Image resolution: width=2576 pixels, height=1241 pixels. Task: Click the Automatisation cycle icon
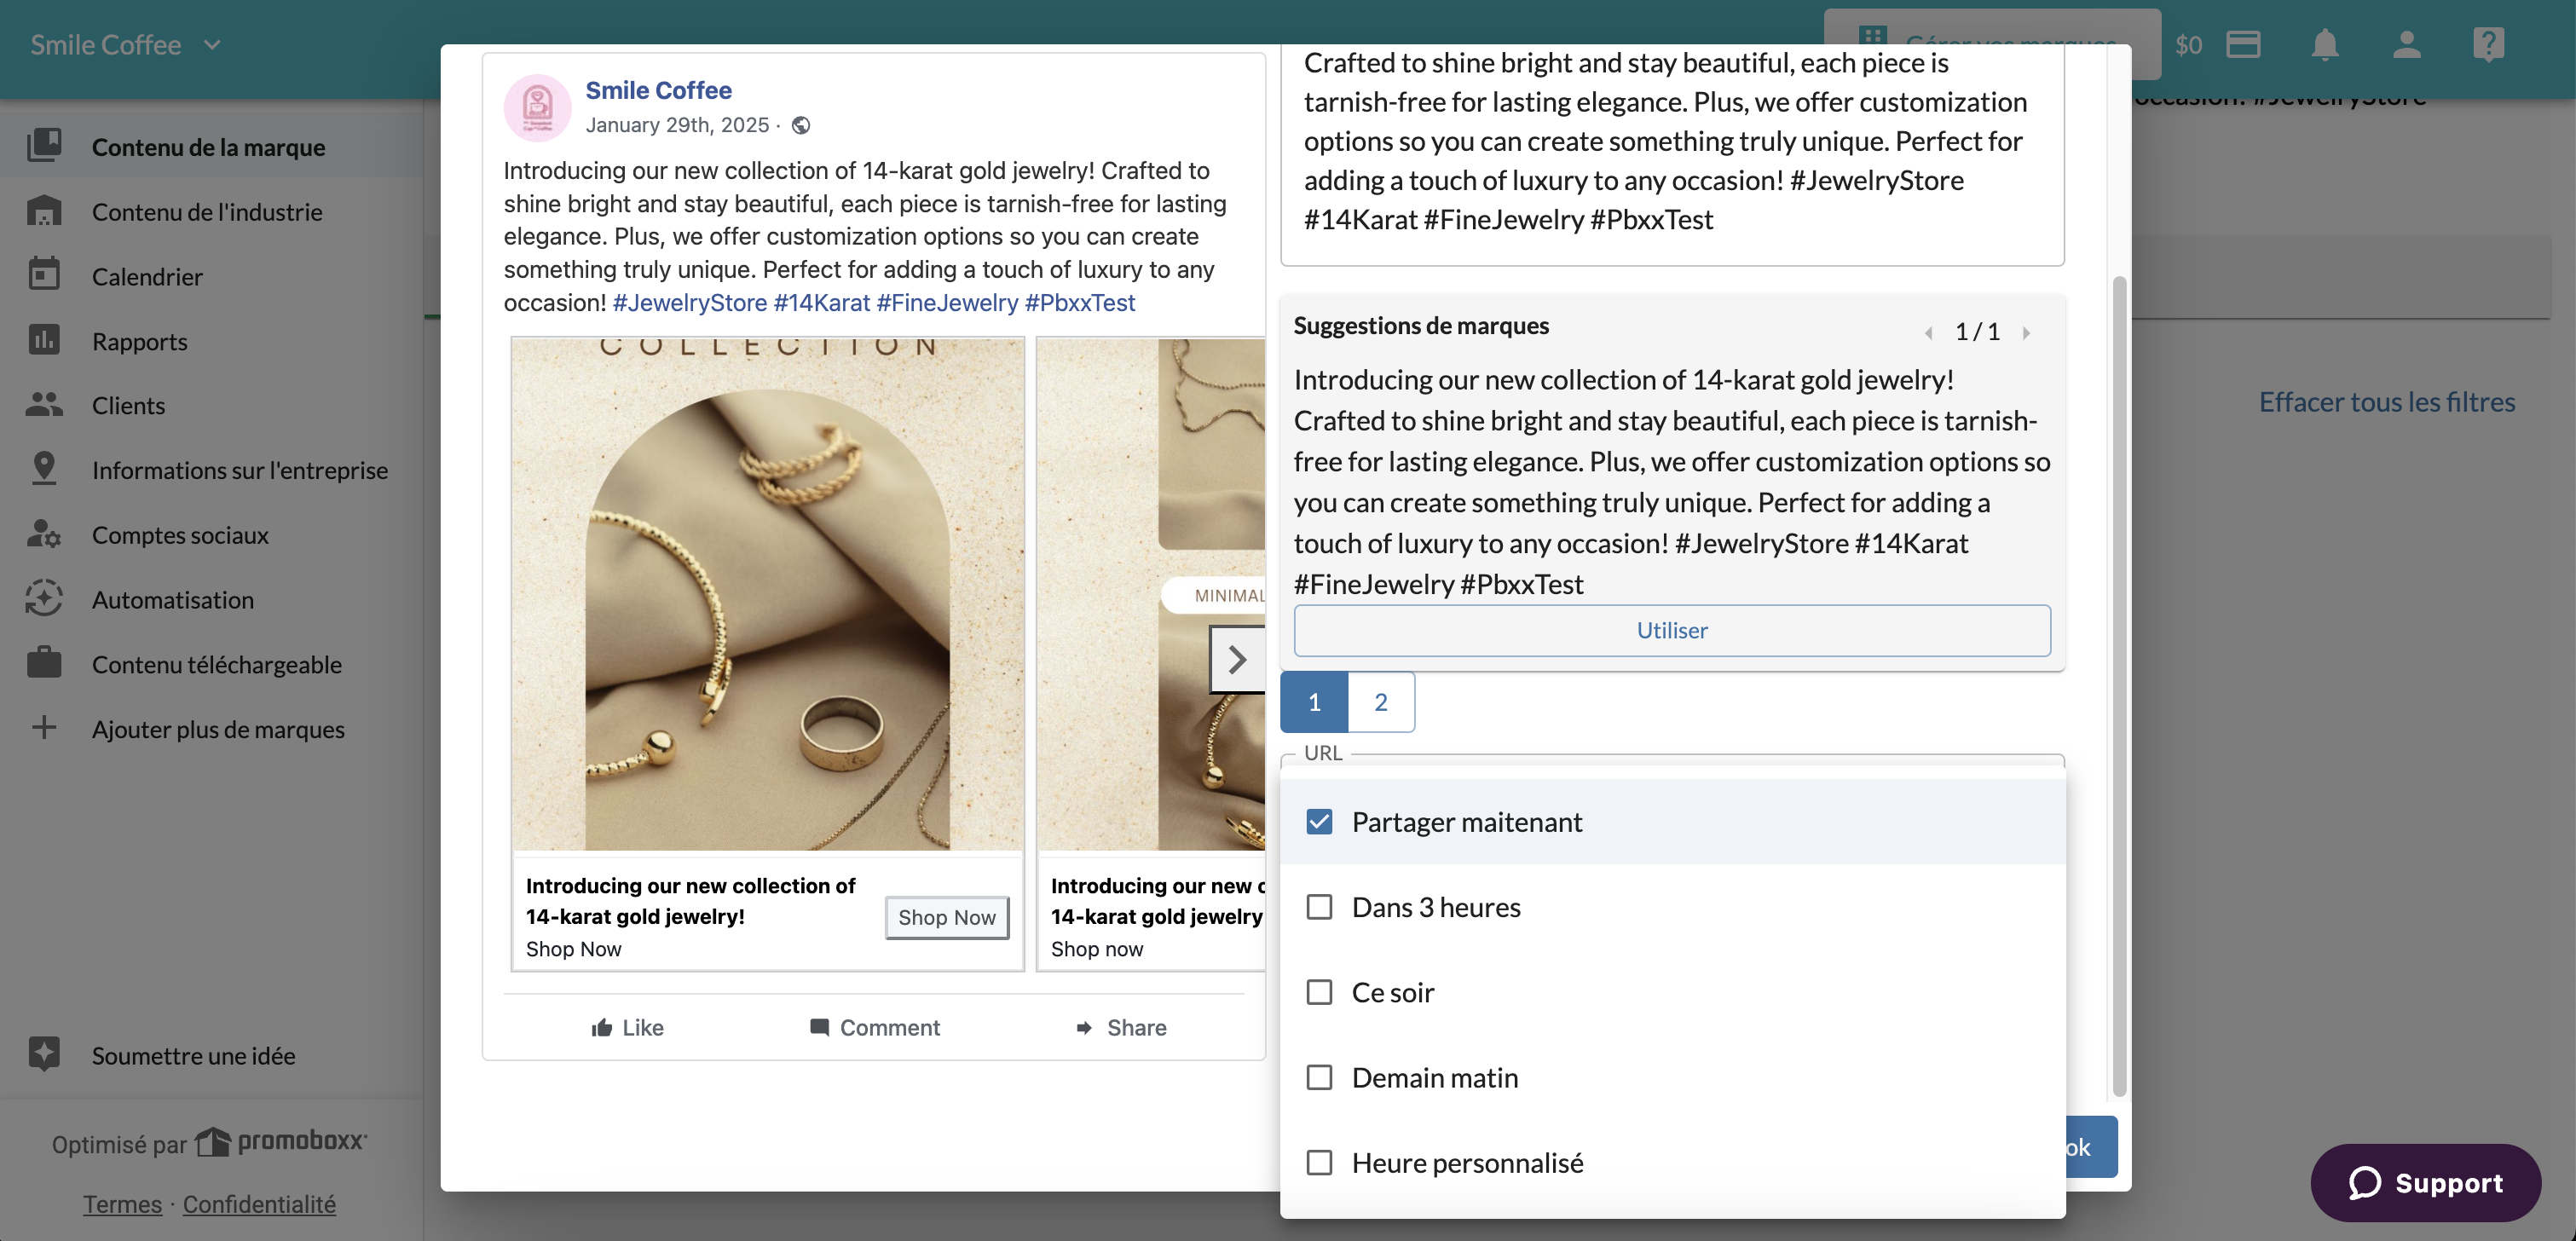(x=44, y=598)
